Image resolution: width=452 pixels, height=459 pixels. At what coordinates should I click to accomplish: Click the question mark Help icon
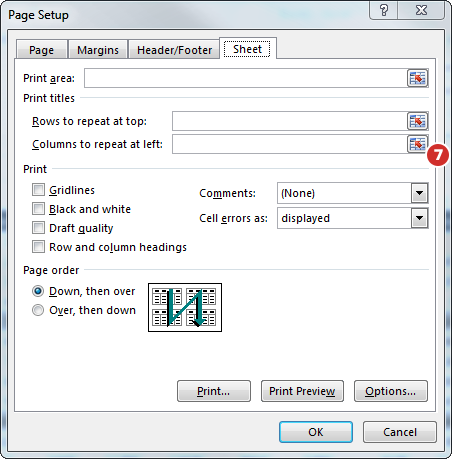[x=384, y=11]
